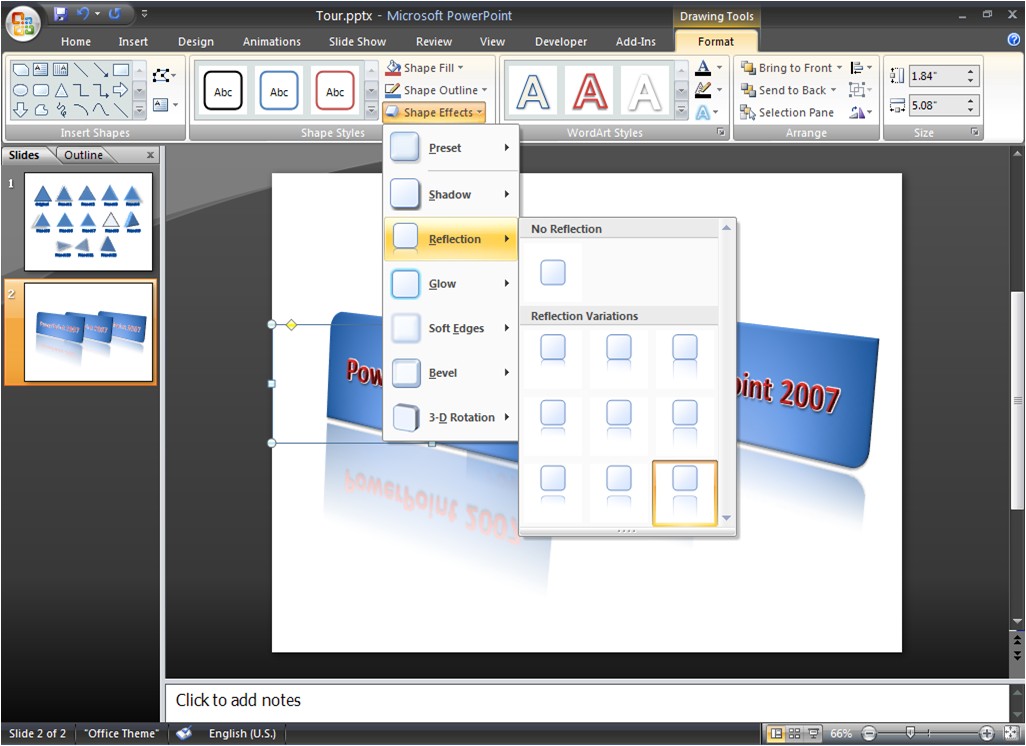Save the presentation from the Quick Access Toolbar

coord(61,14)
